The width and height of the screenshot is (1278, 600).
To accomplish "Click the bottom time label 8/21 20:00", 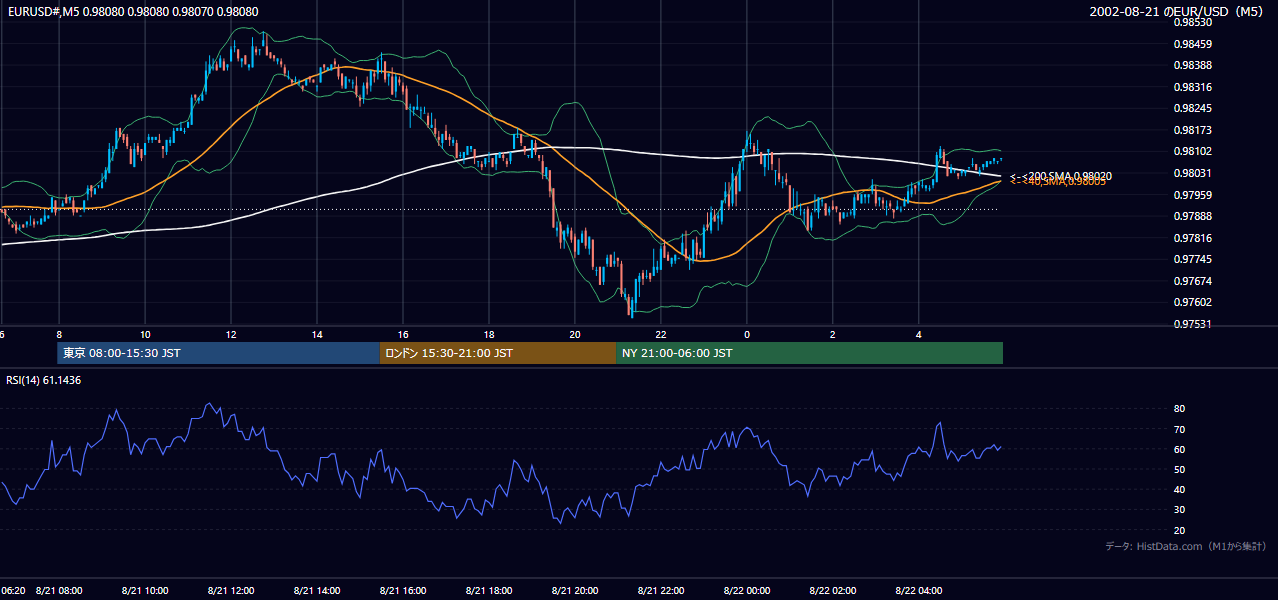I will 575,591.
